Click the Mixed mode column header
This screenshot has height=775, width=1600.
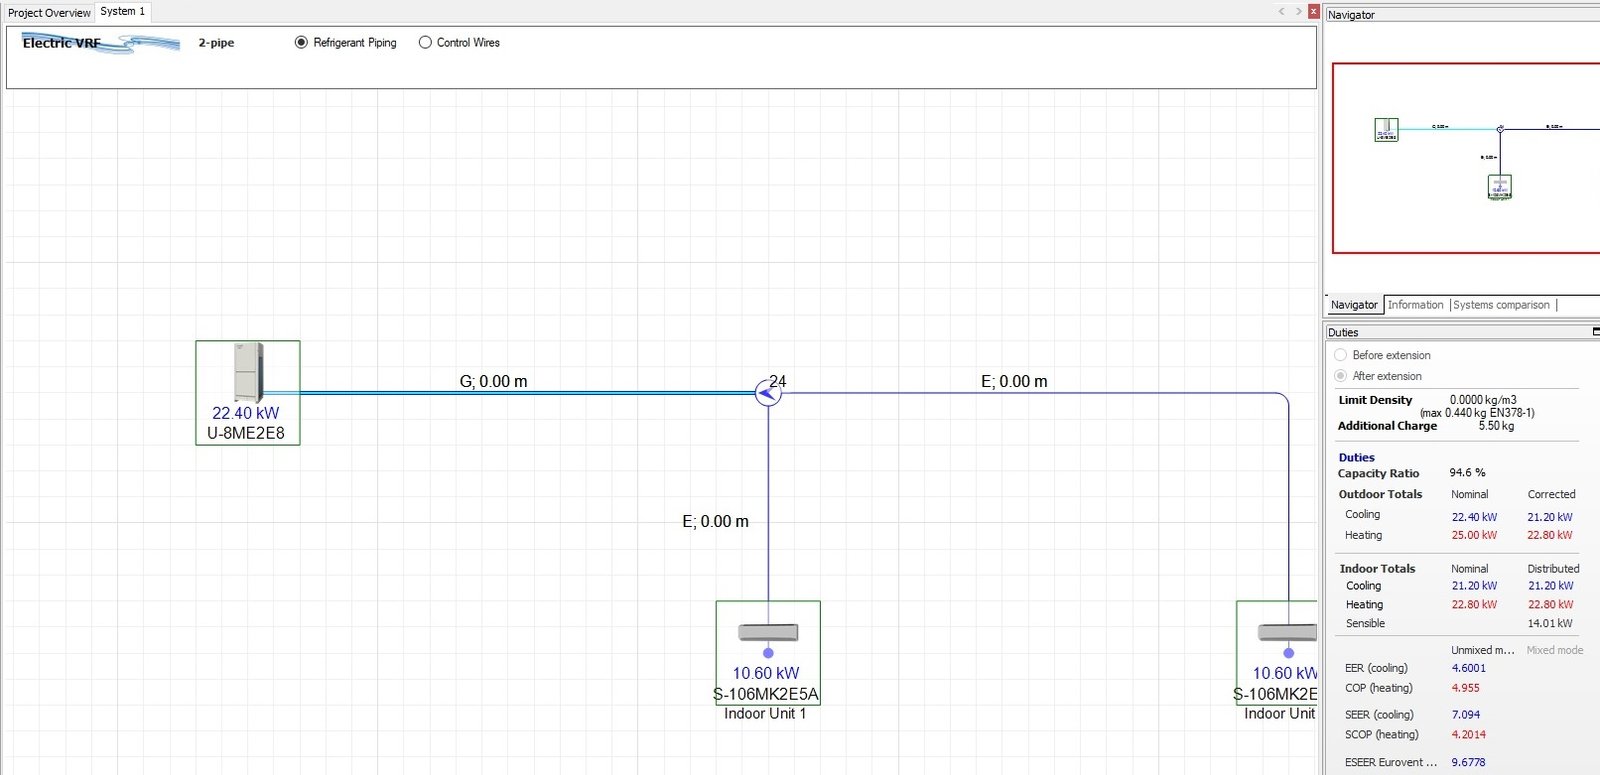click(1555, 650)
